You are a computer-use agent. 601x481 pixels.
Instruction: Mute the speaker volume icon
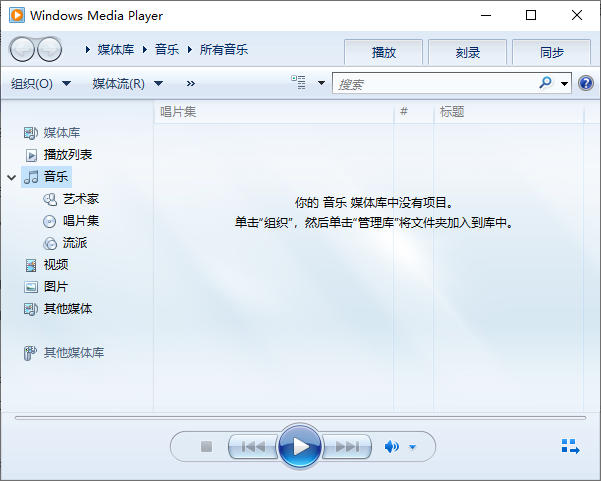[392, 447]
